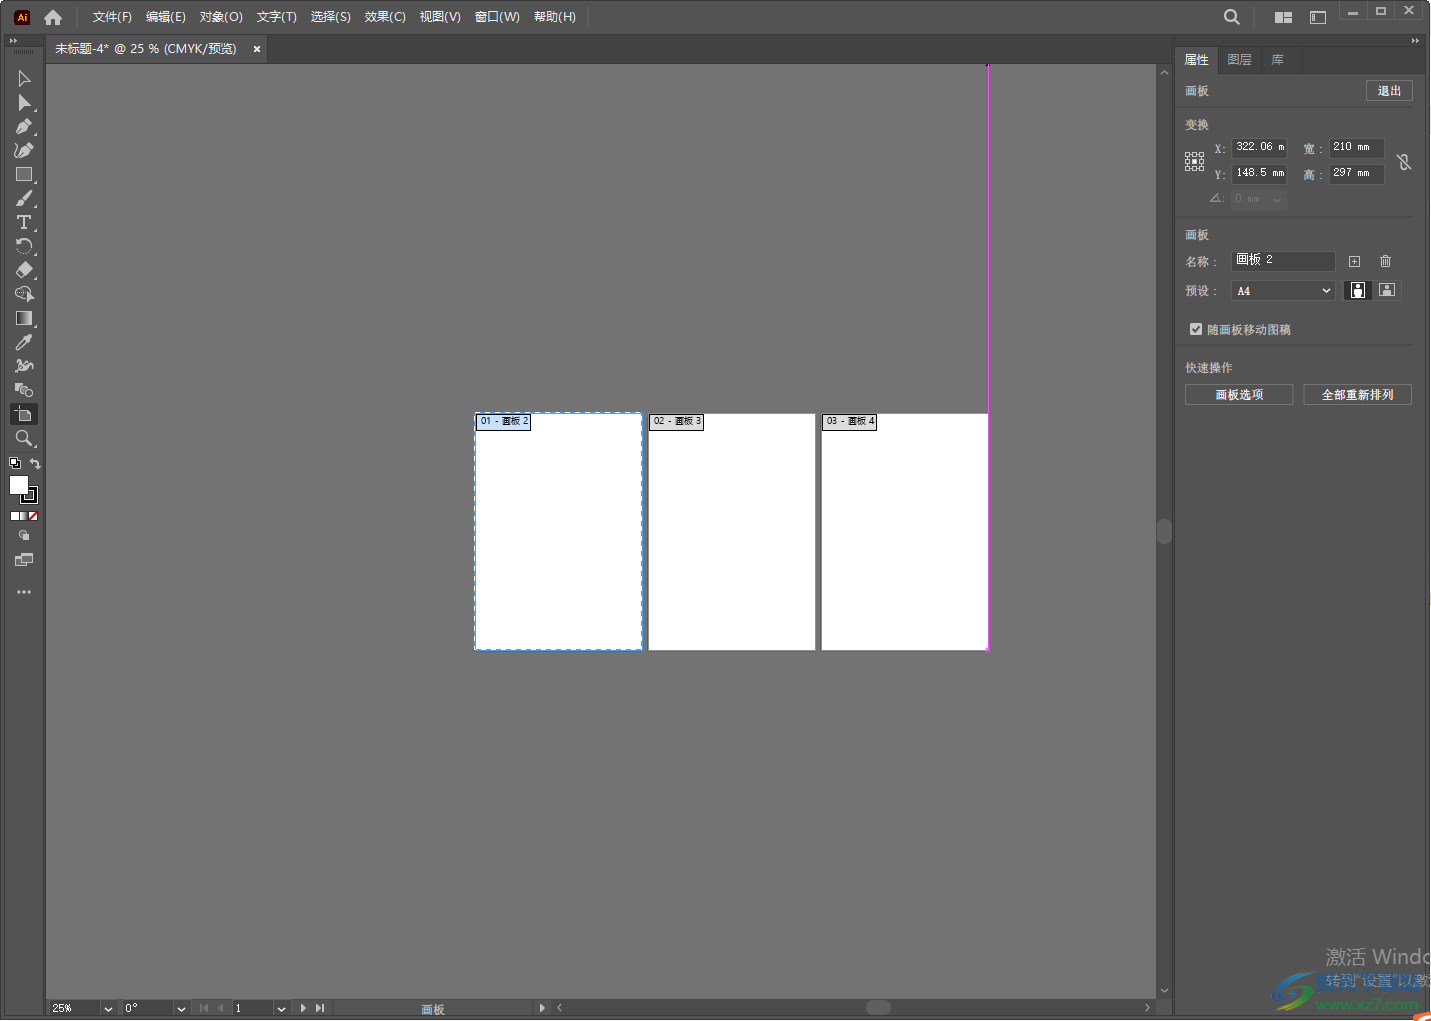
Task: Select the Rectangle tool
Action: [x=24, y=175]
